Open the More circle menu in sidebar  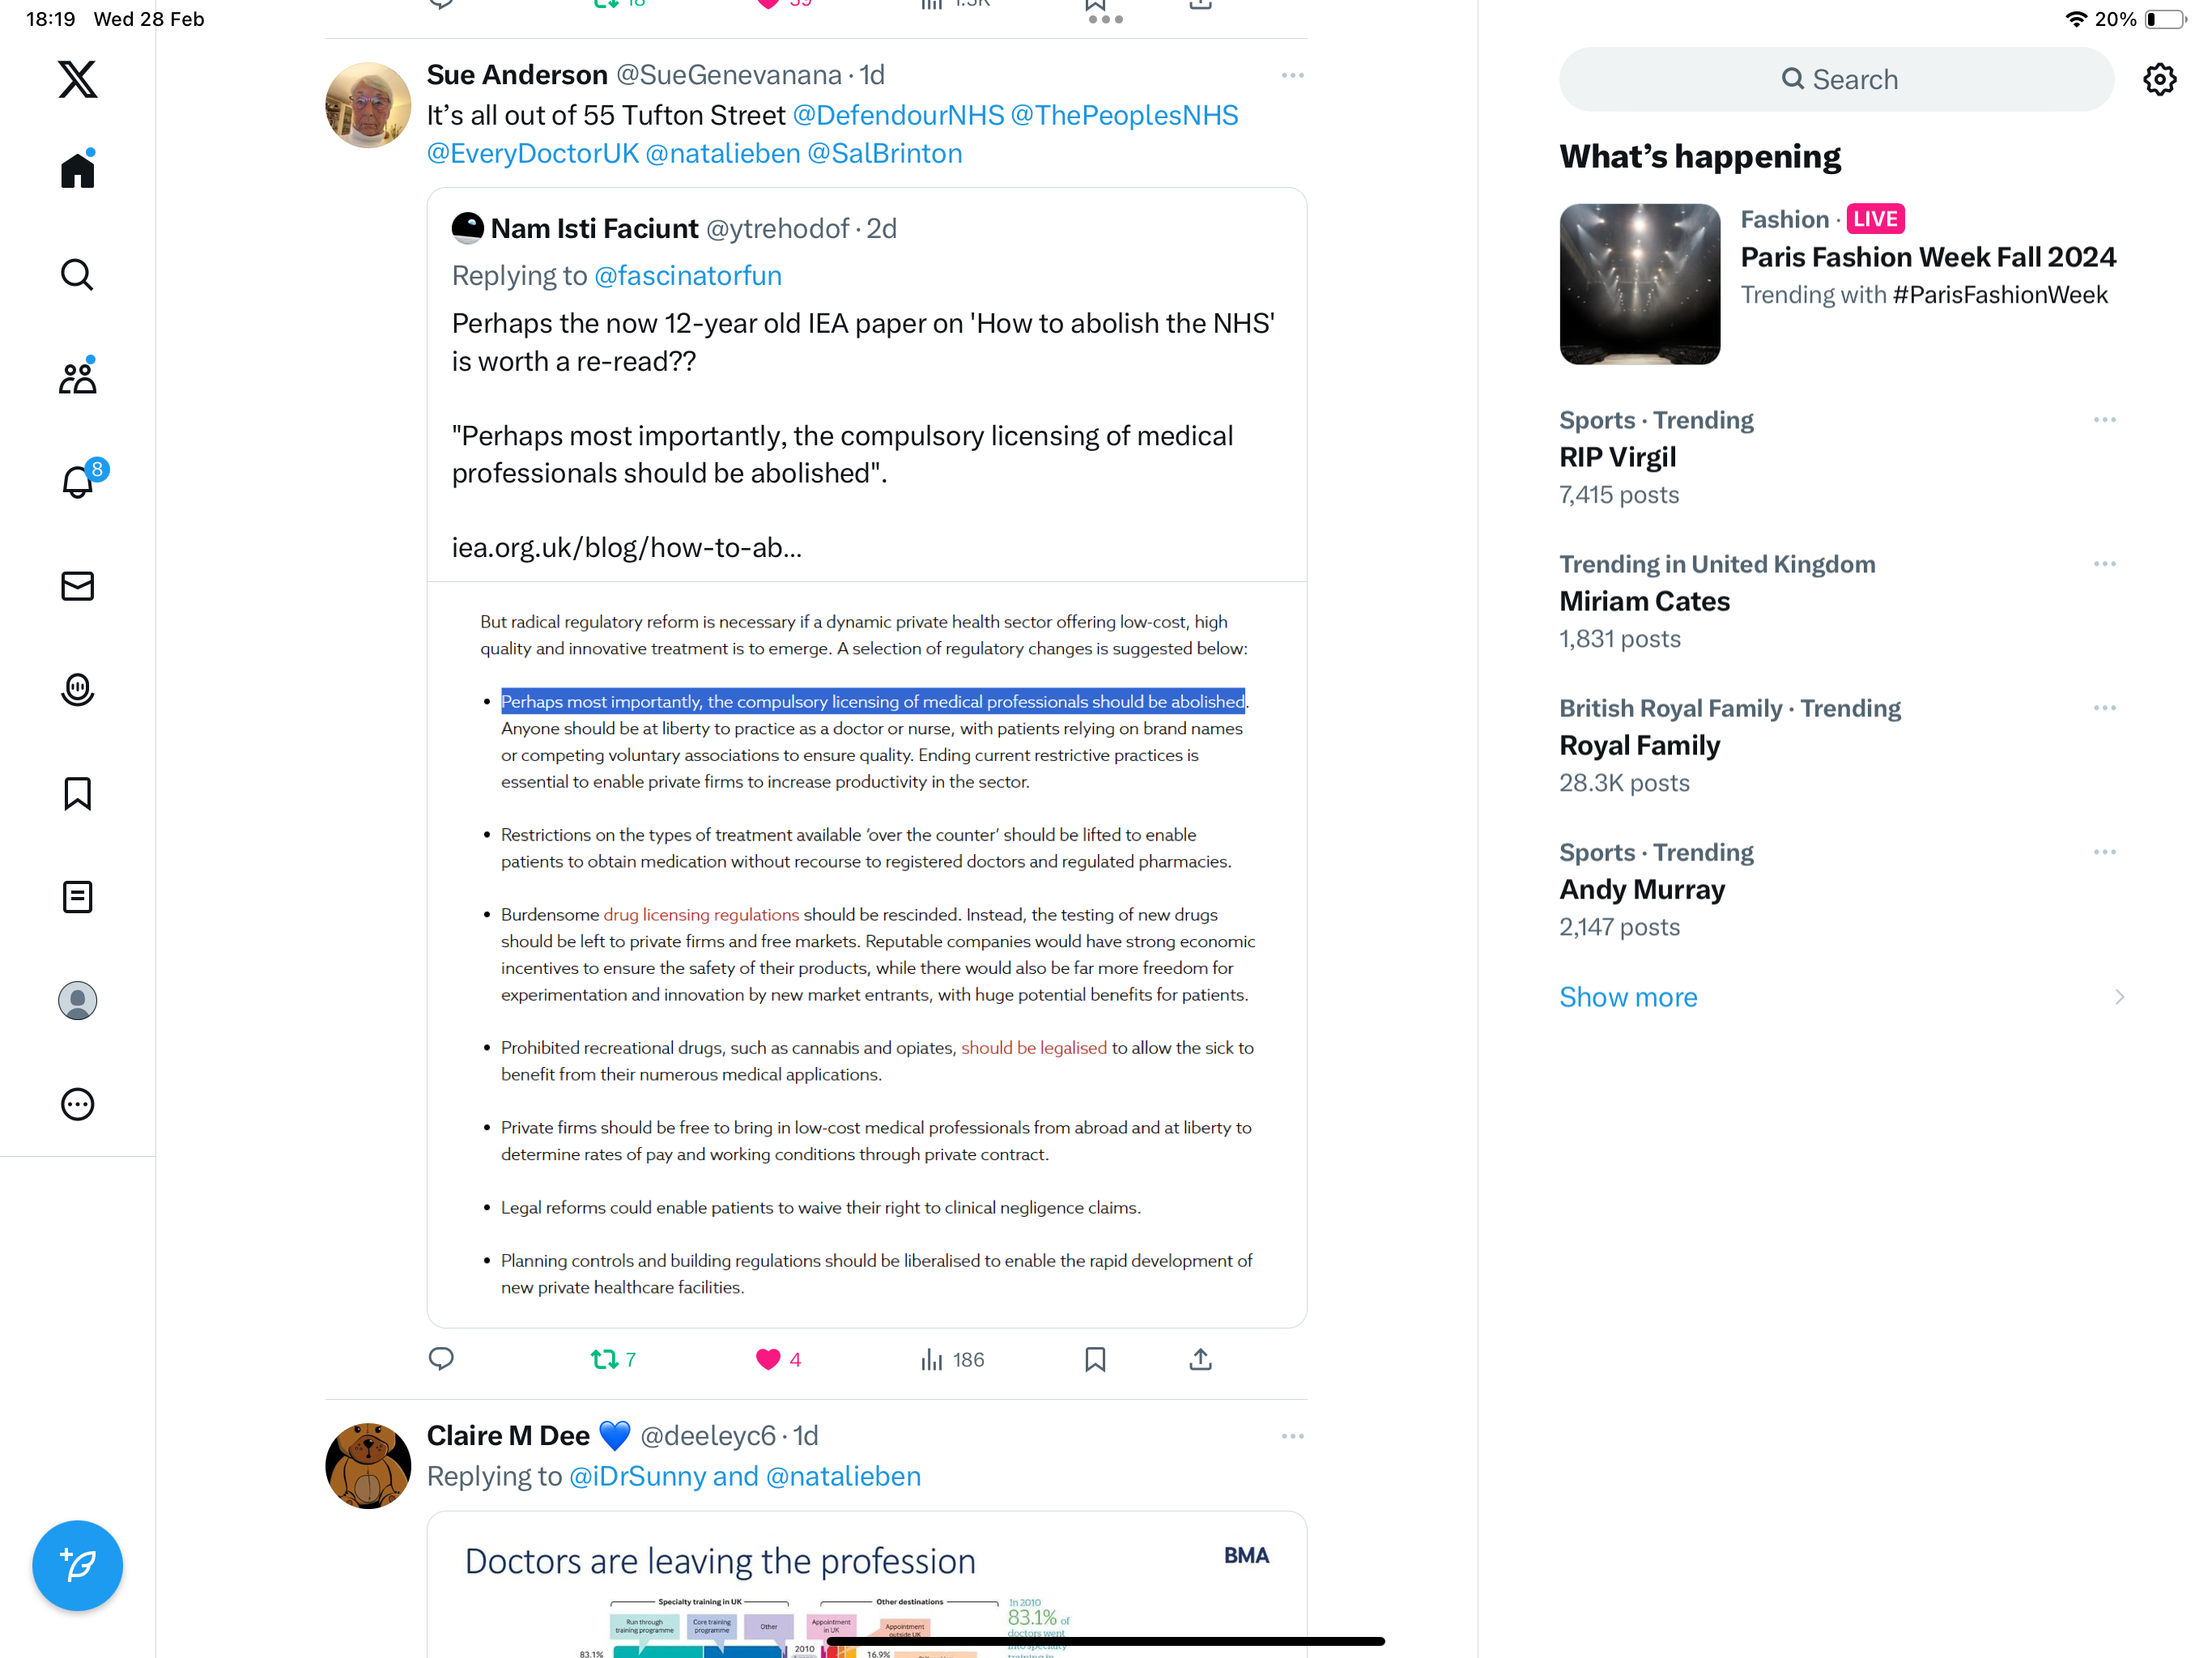click(77, 1104)
